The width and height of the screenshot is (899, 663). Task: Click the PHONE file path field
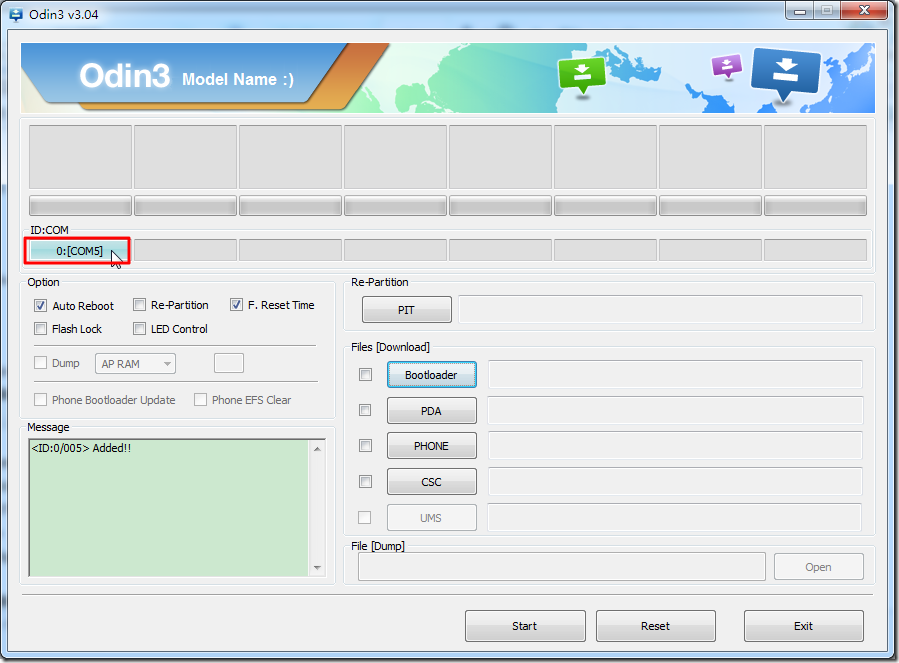tap(675, 446)
